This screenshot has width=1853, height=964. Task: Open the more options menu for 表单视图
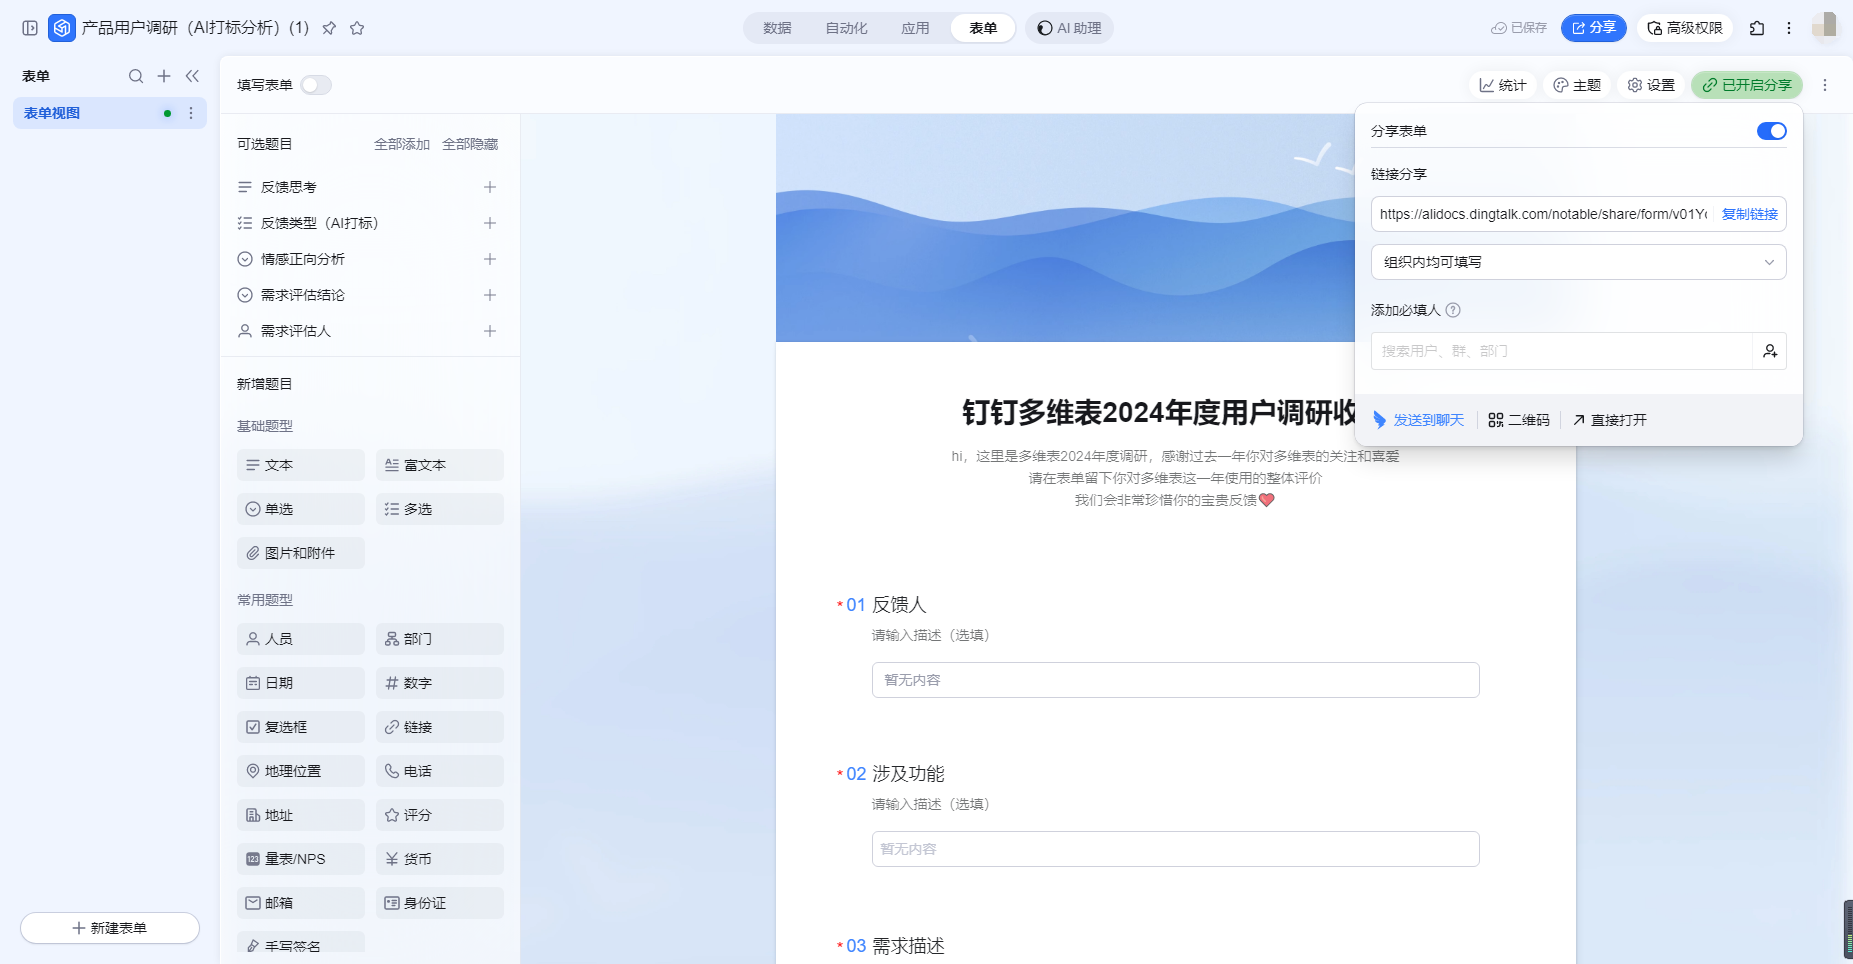[191, 113]
